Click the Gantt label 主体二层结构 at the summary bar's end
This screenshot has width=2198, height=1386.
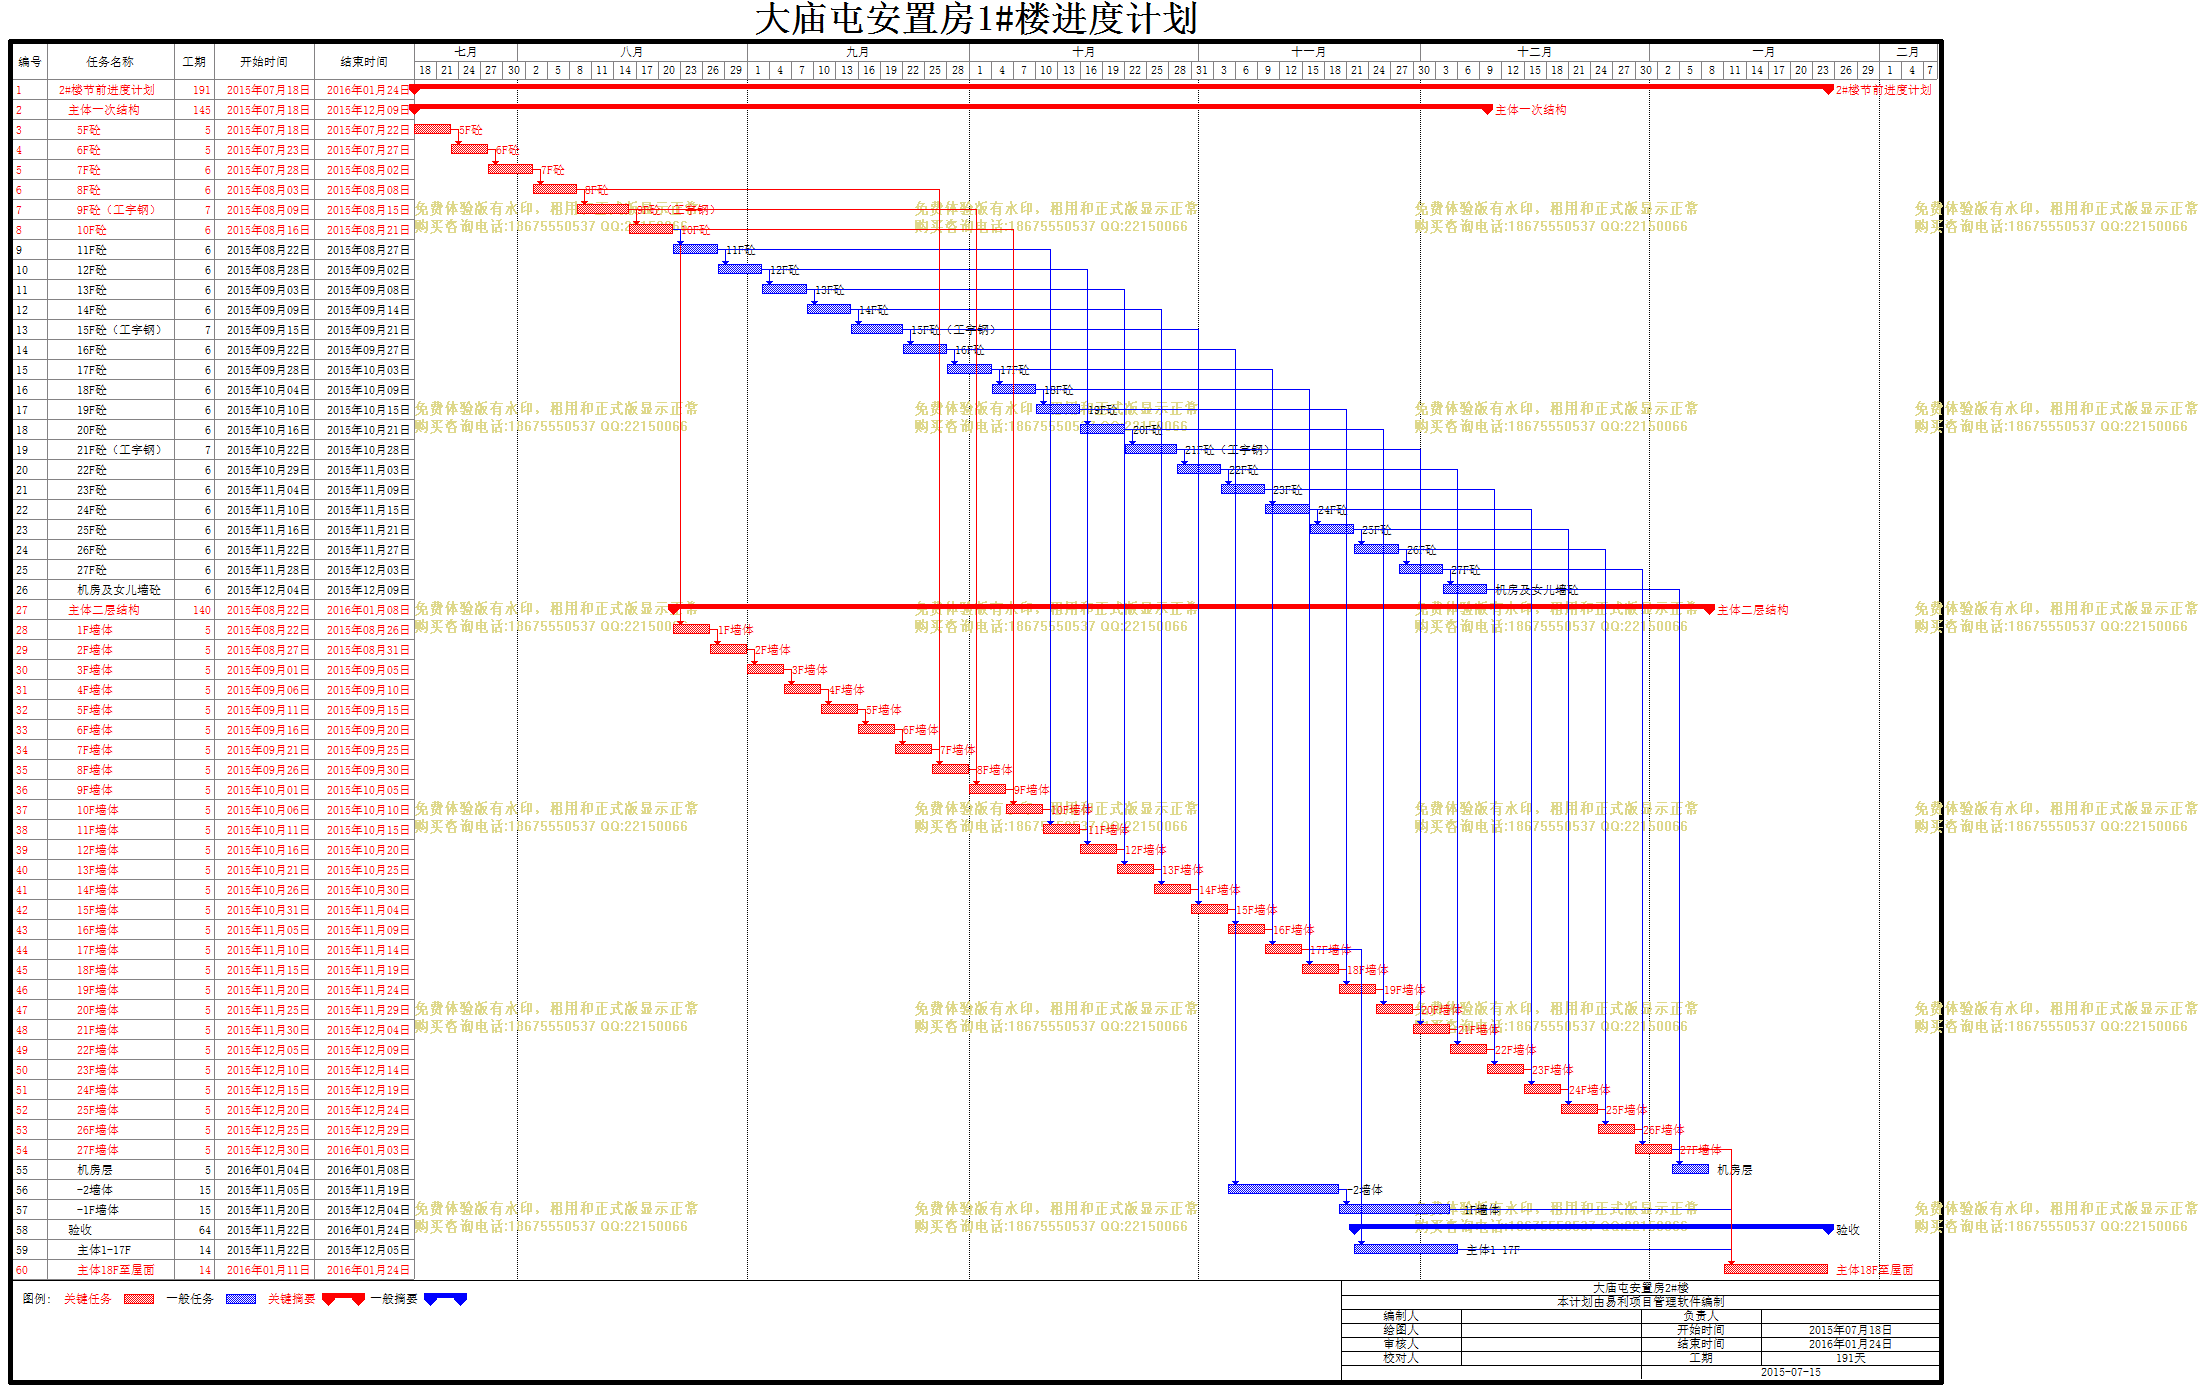[1753, 610]
